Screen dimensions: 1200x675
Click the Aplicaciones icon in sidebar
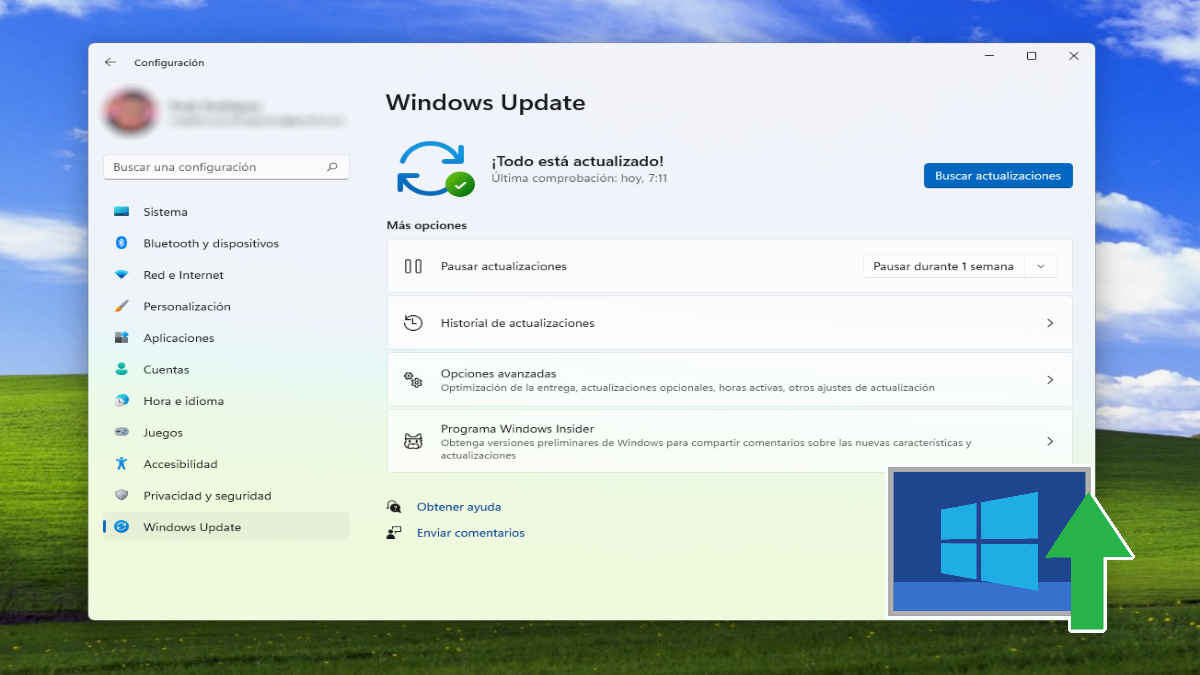121,338
